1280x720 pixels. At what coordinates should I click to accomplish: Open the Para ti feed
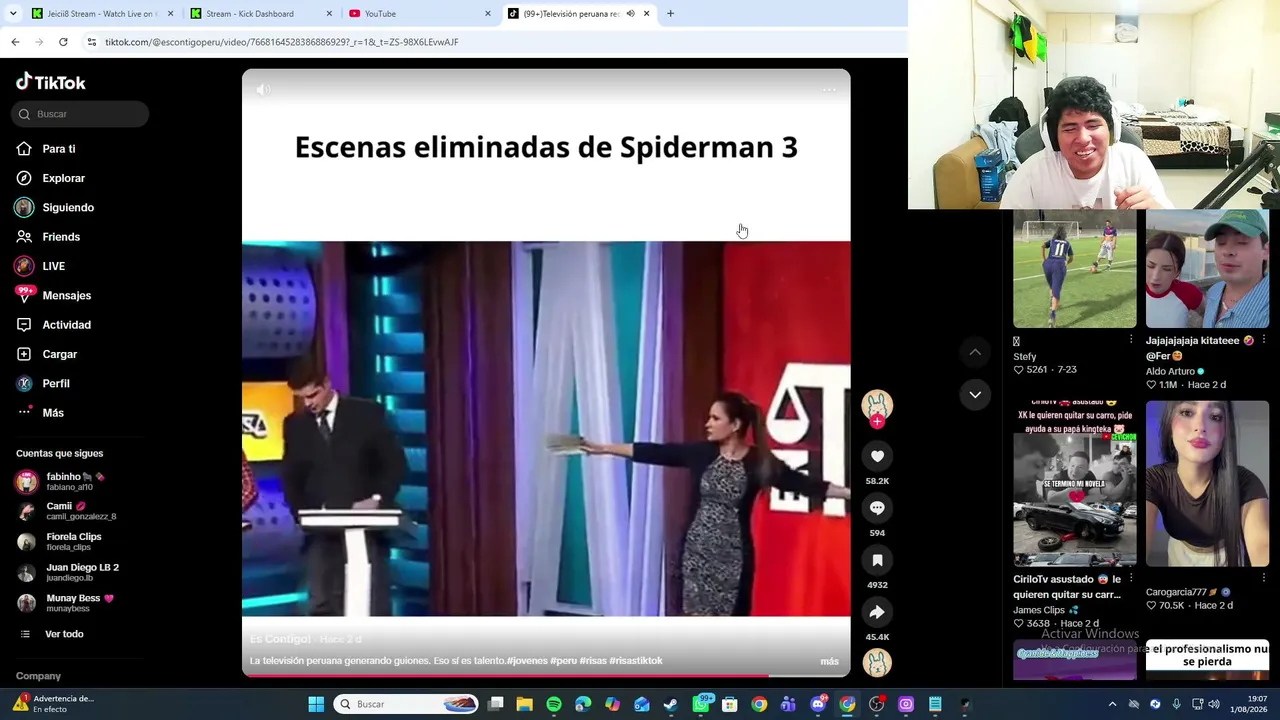tap(59, 149)
